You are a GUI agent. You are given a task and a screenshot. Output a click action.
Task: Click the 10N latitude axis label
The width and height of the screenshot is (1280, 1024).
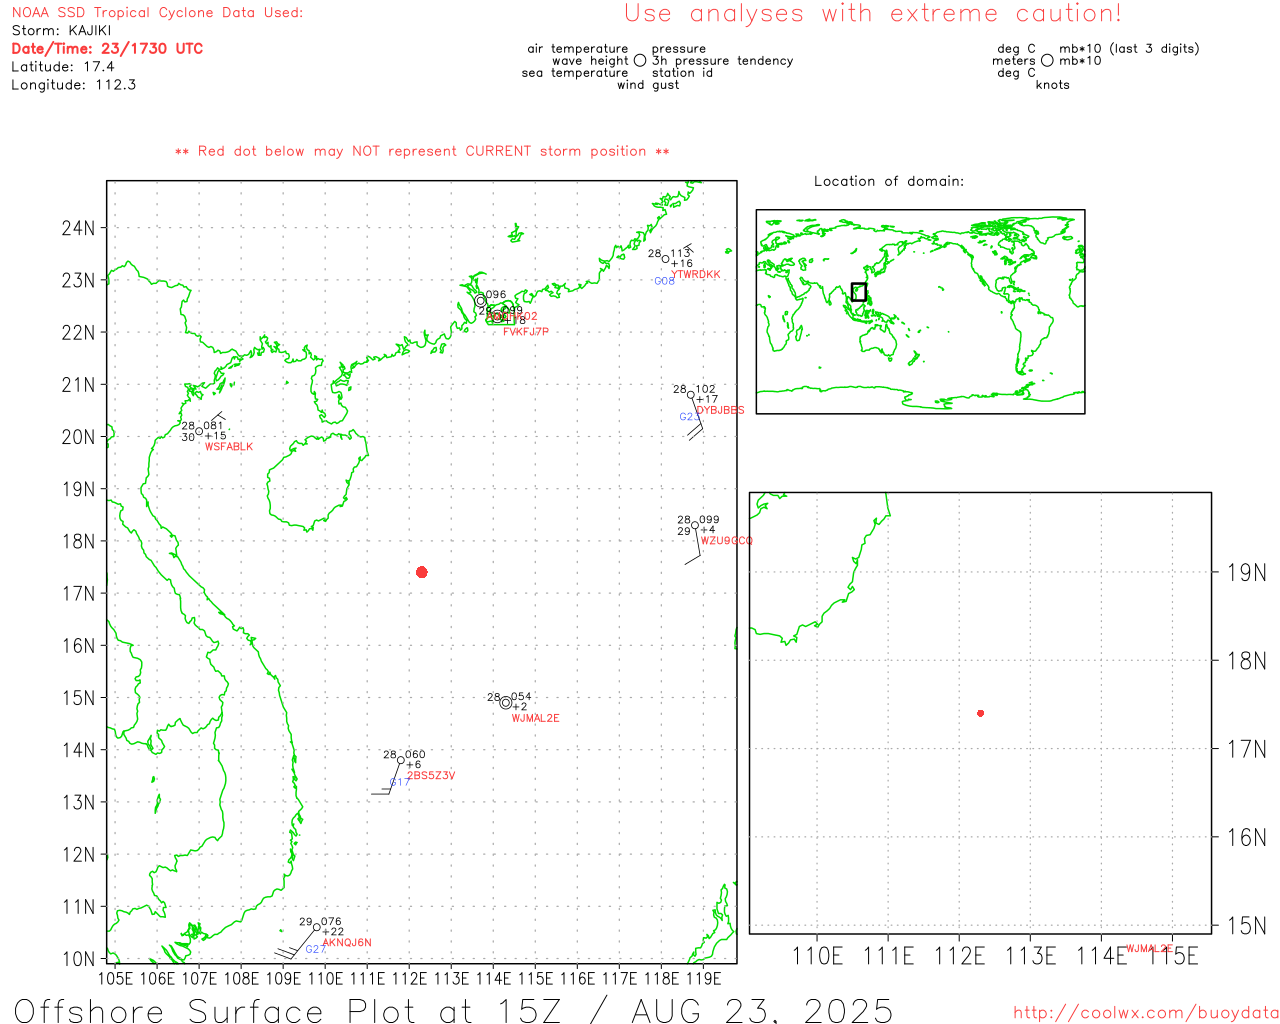pyautogui.click(x=78, y=959)
